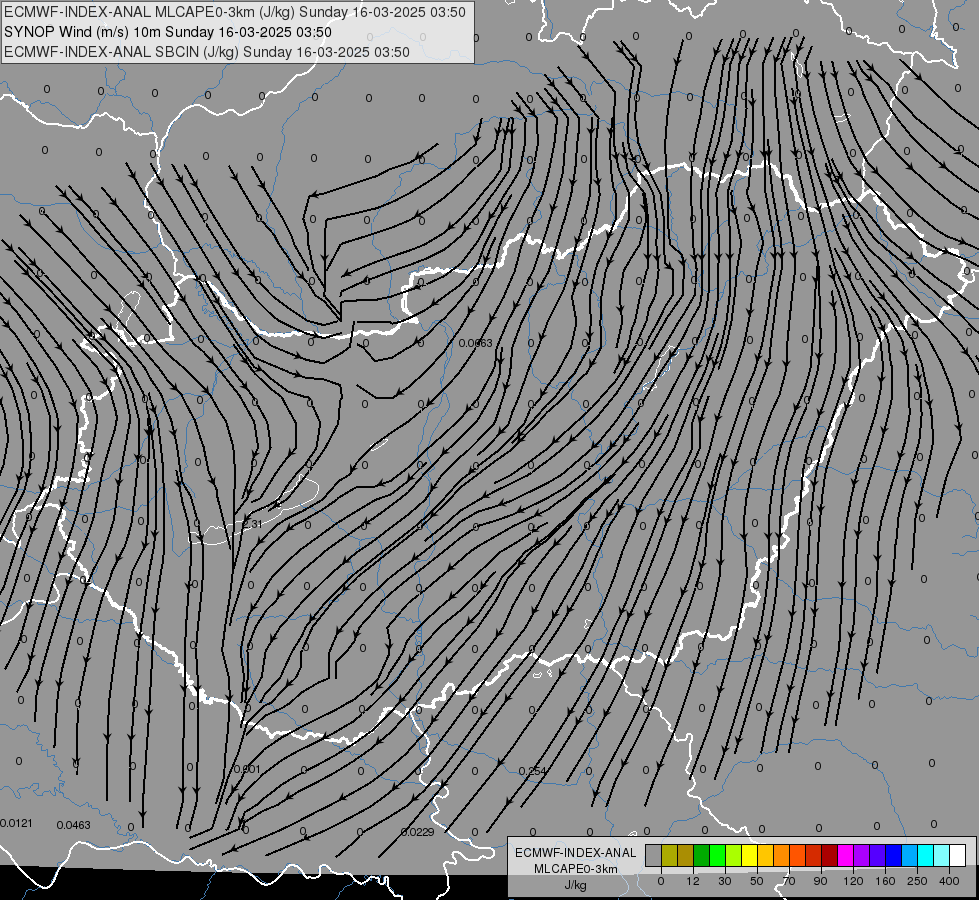Click the legend tick value 90
Screen dimensions: 979x900
[x=820, y=881]
